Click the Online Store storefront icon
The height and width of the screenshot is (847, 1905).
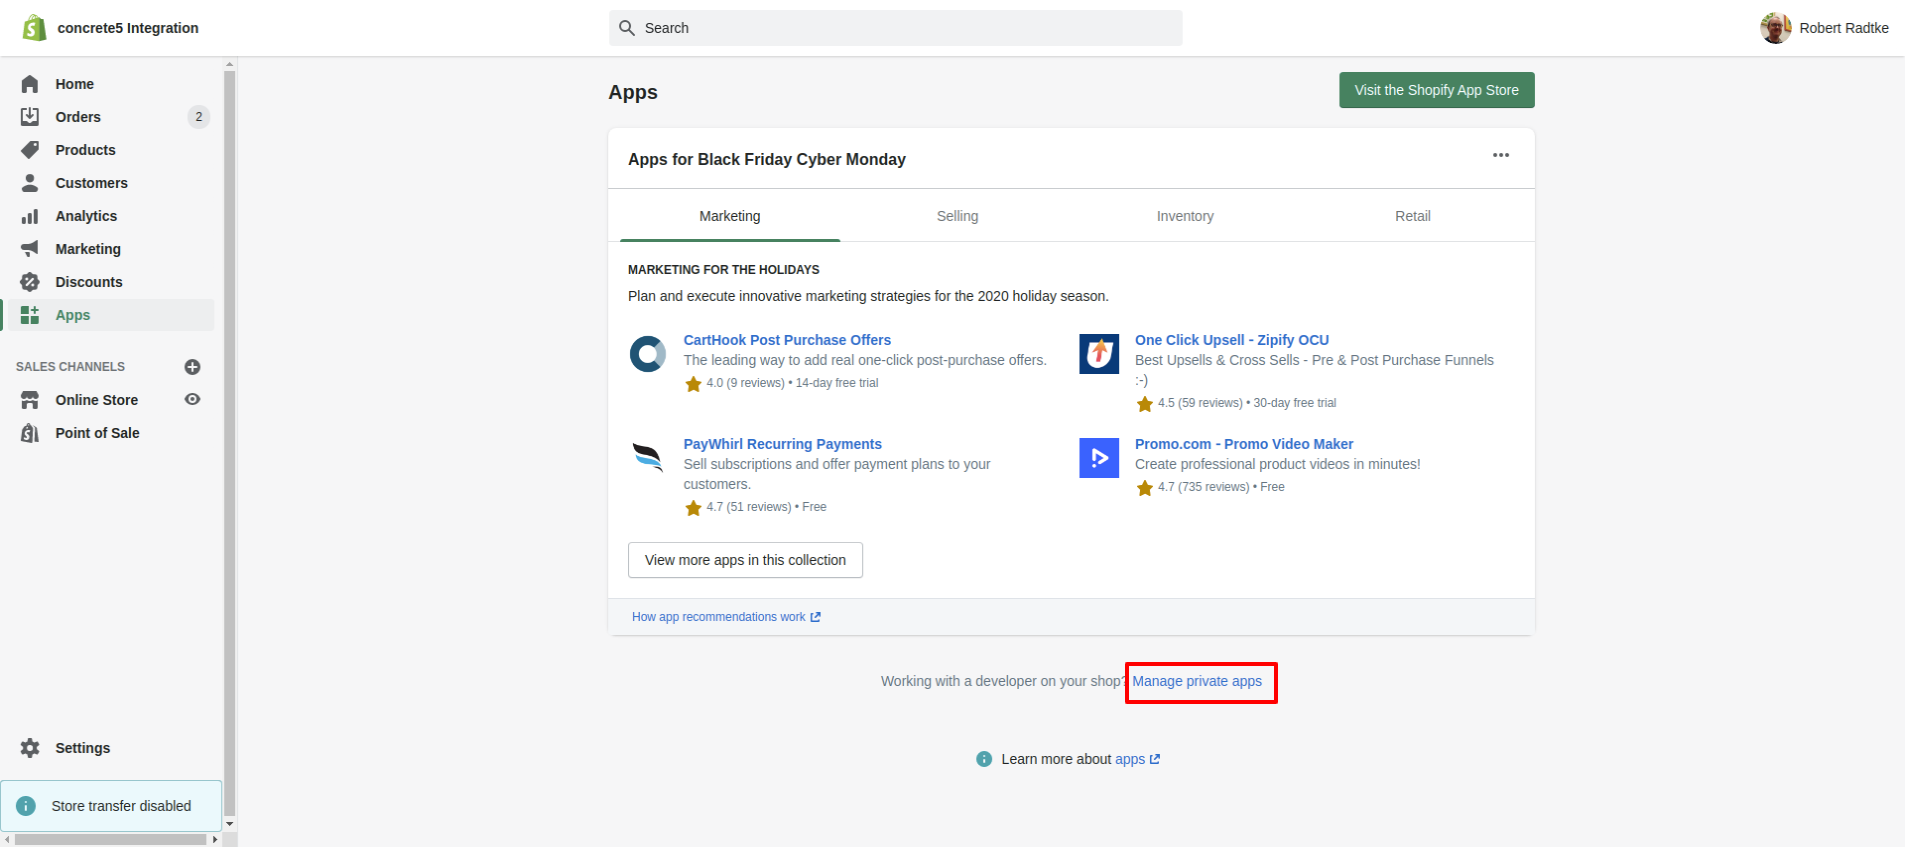click(30, 400)
